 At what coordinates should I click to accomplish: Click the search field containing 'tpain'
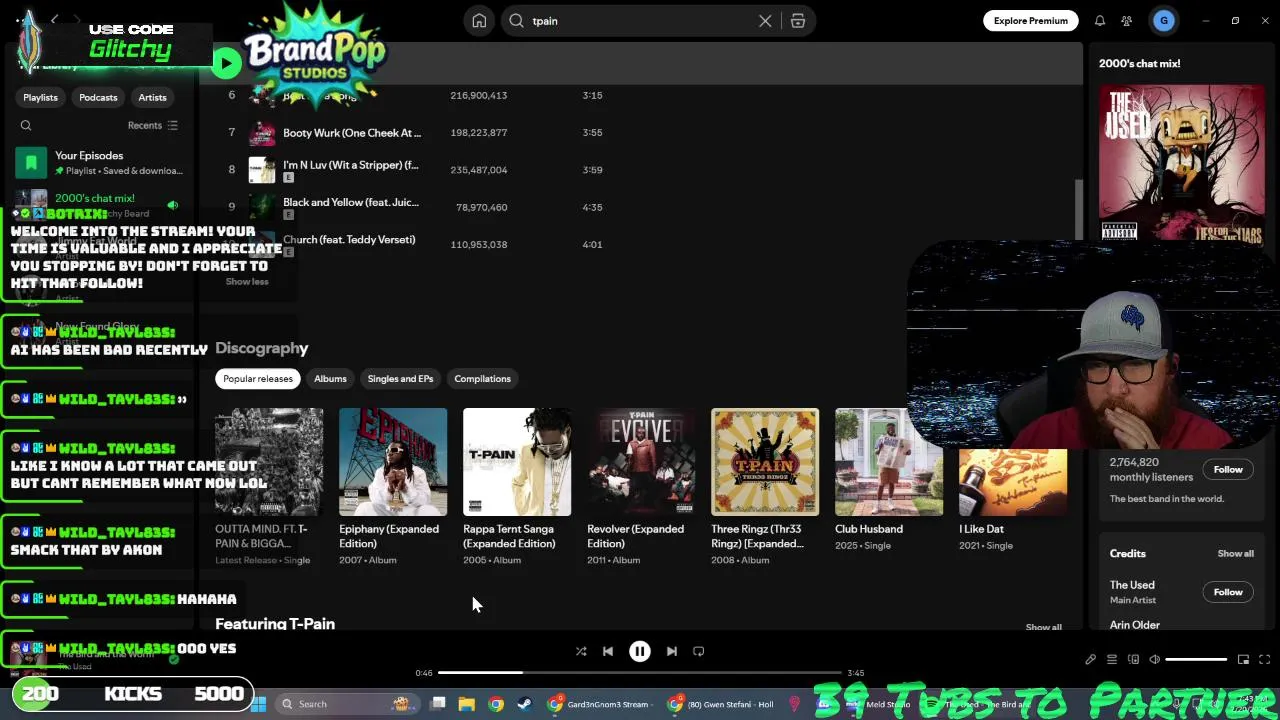tap(641, 21)
